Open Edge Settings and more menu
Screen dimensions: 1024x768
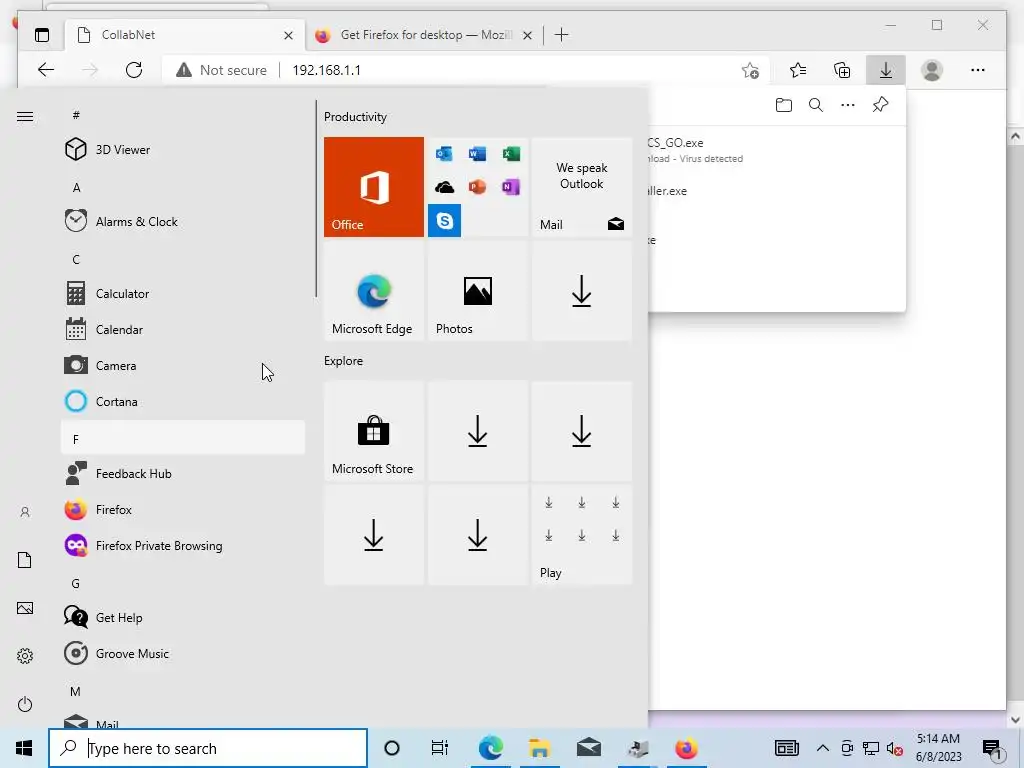[978, 70]
